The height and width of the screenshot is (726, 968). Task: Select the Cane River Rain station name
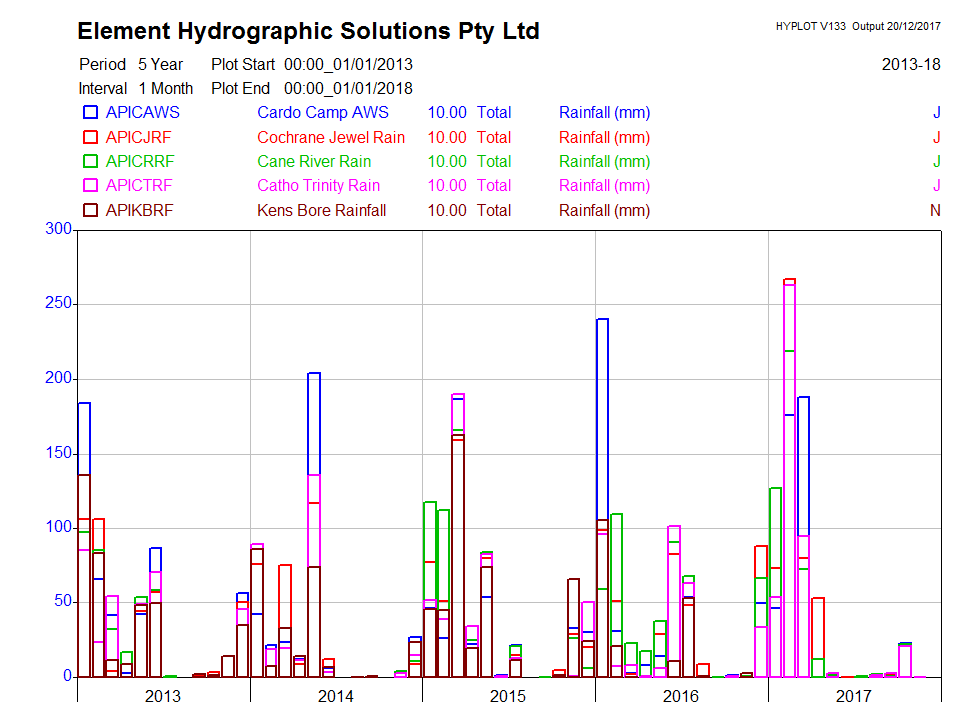pos(313,161)
